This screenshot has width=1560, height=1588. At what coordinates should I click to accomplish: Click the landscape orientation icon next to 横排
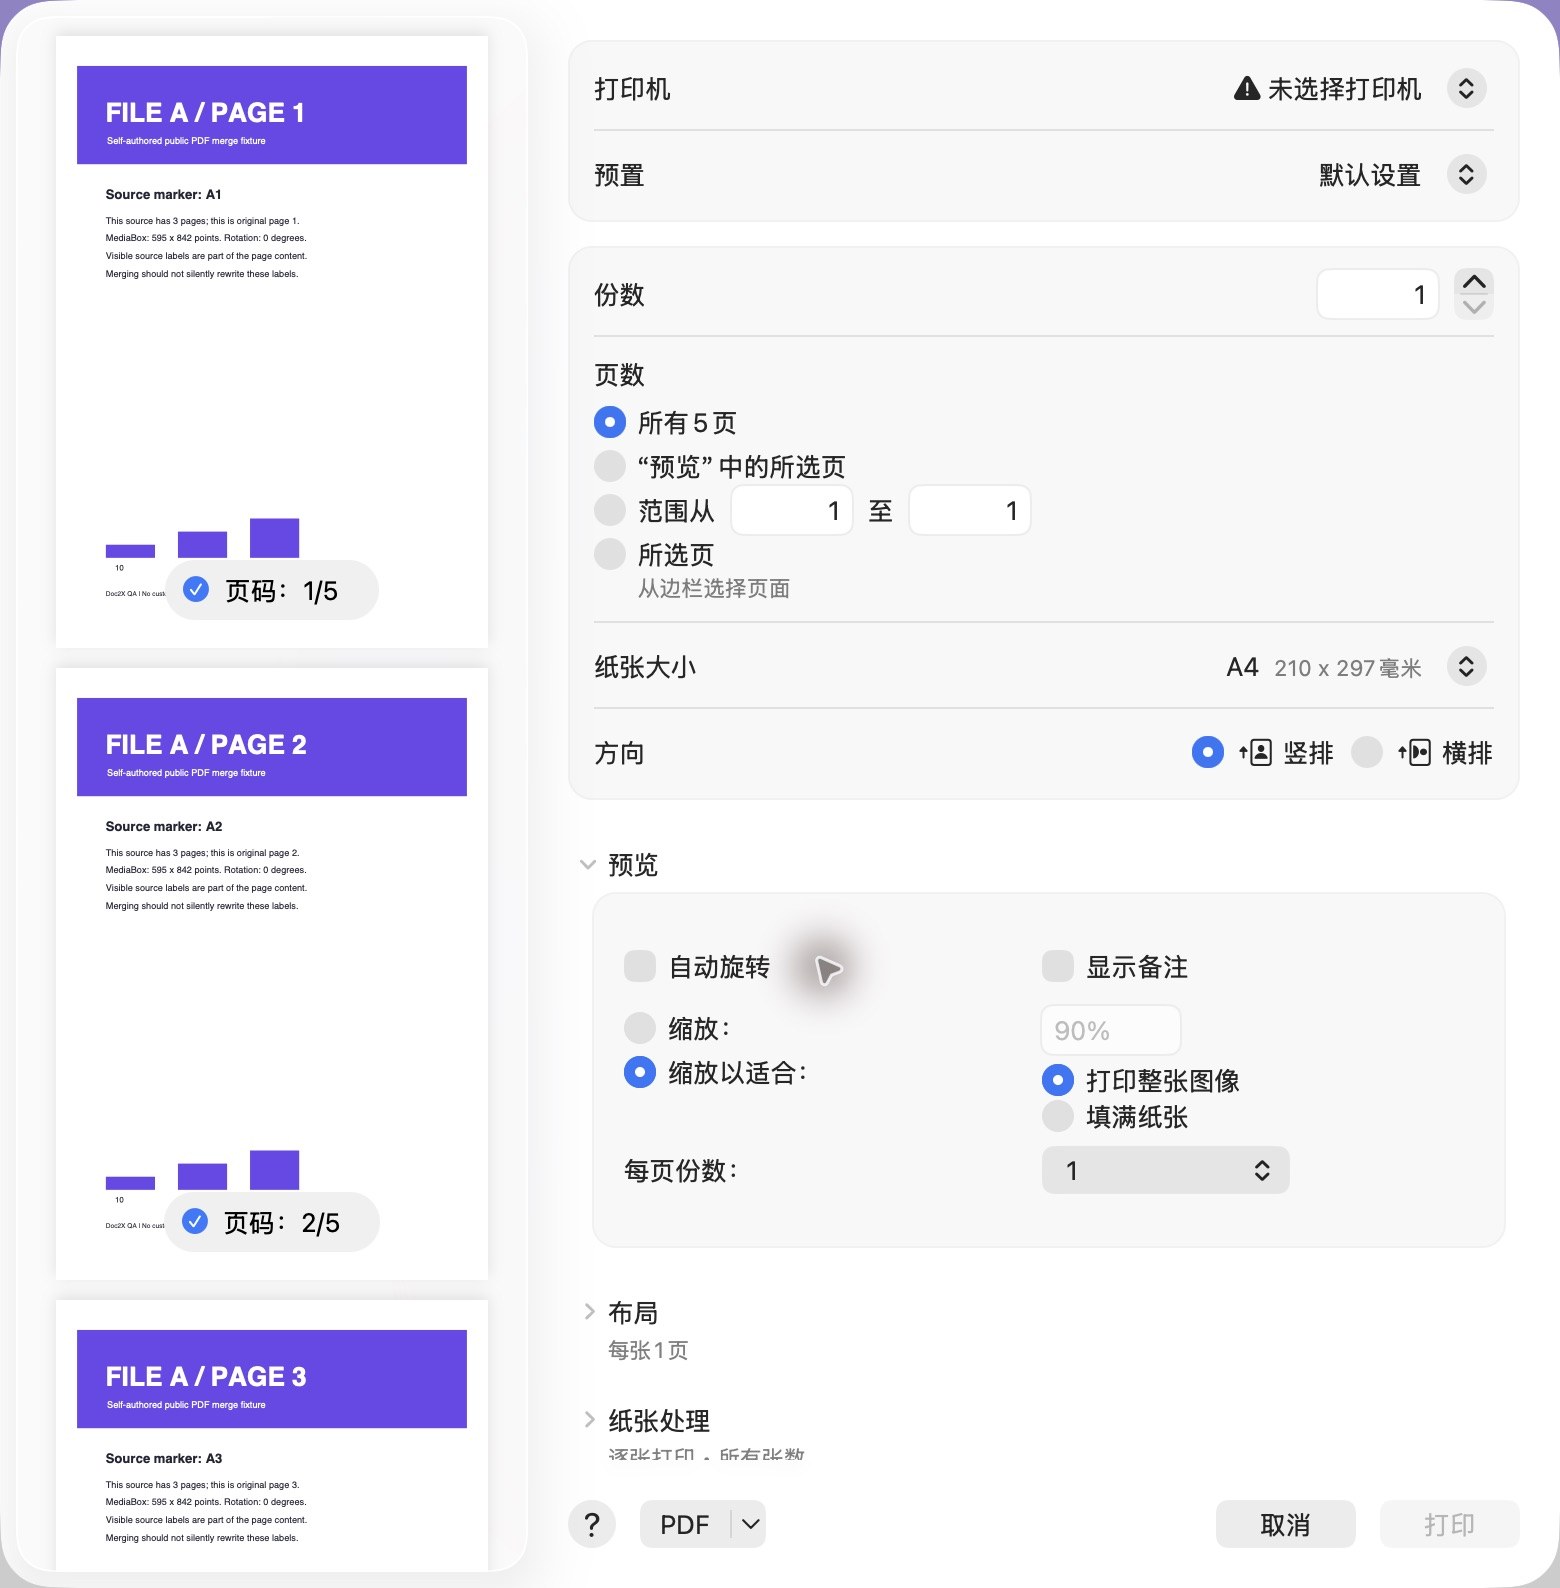(1415, 752)
